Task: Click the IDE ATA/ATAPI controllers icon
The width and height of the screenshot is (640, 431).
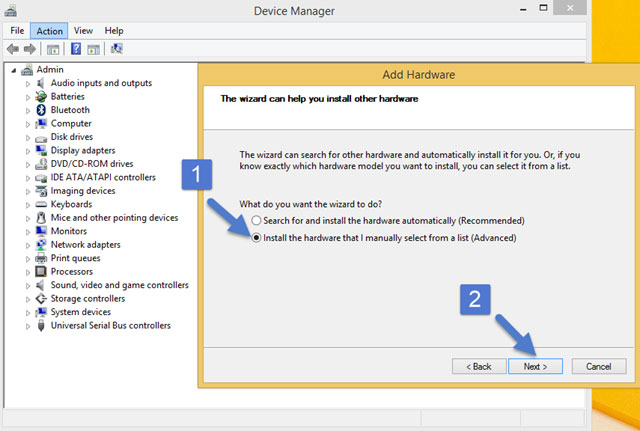Action: tap(41, 178)
